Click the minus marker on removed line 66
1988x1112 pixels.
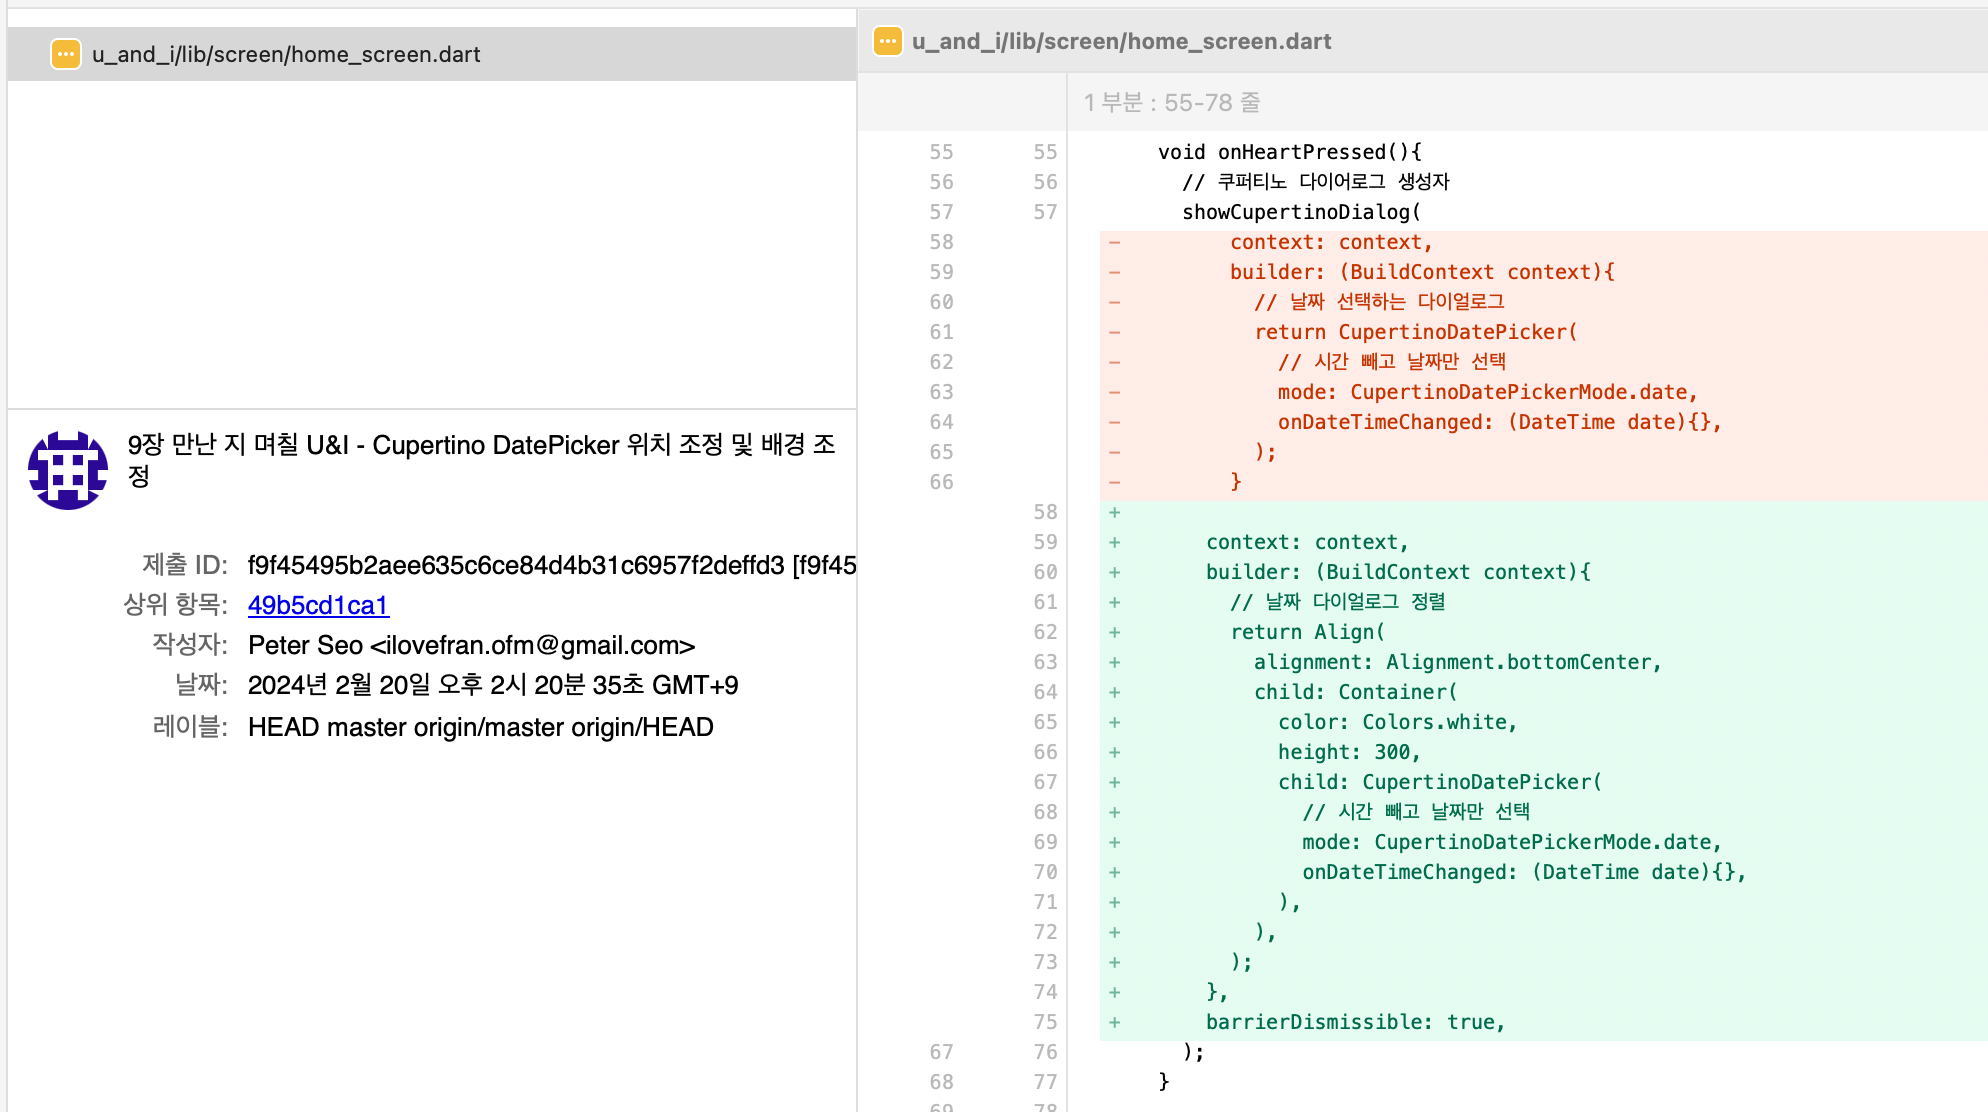(x=1114, y=482)
